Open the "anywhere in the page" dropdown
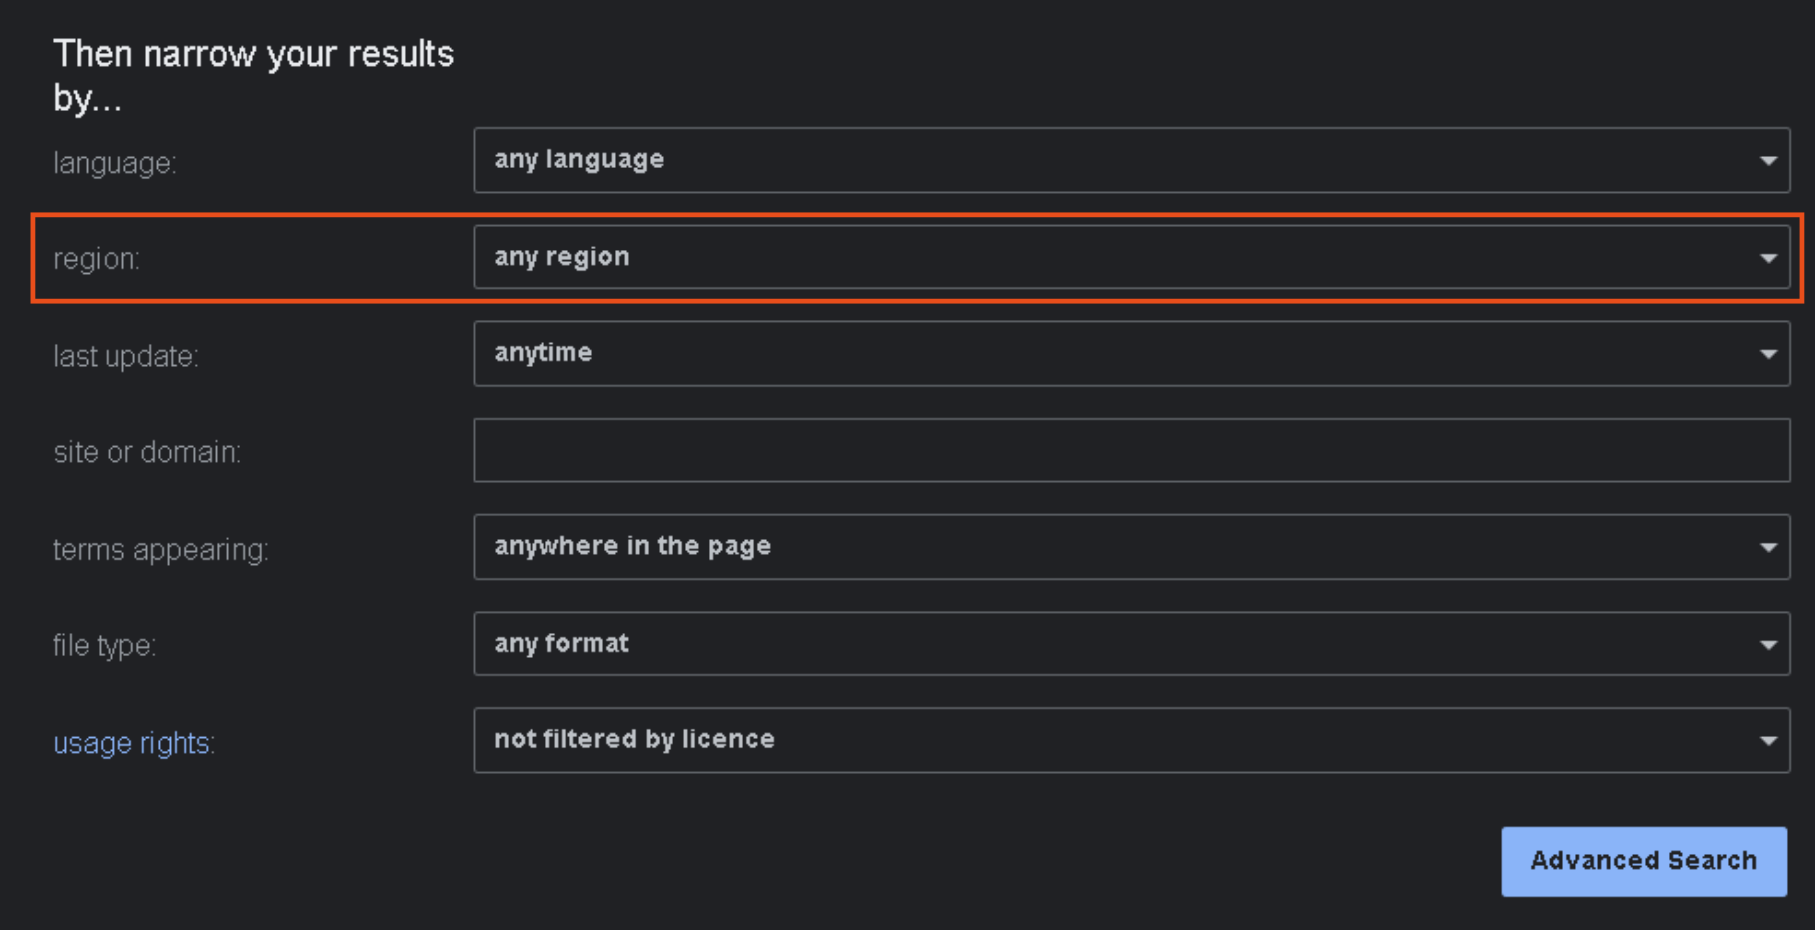Viewport: 1815px width, 930px height. pyautogui.click(x=1130, y=547)
